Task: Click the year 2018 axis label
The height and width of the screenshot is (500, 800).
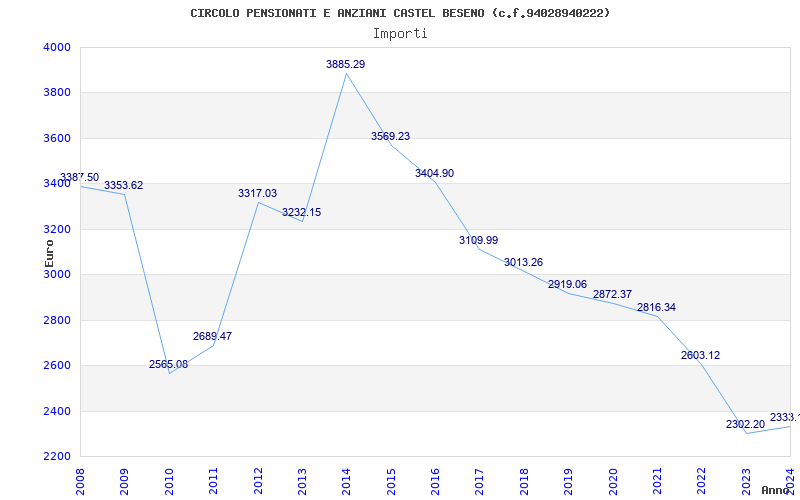Action: 524,481
